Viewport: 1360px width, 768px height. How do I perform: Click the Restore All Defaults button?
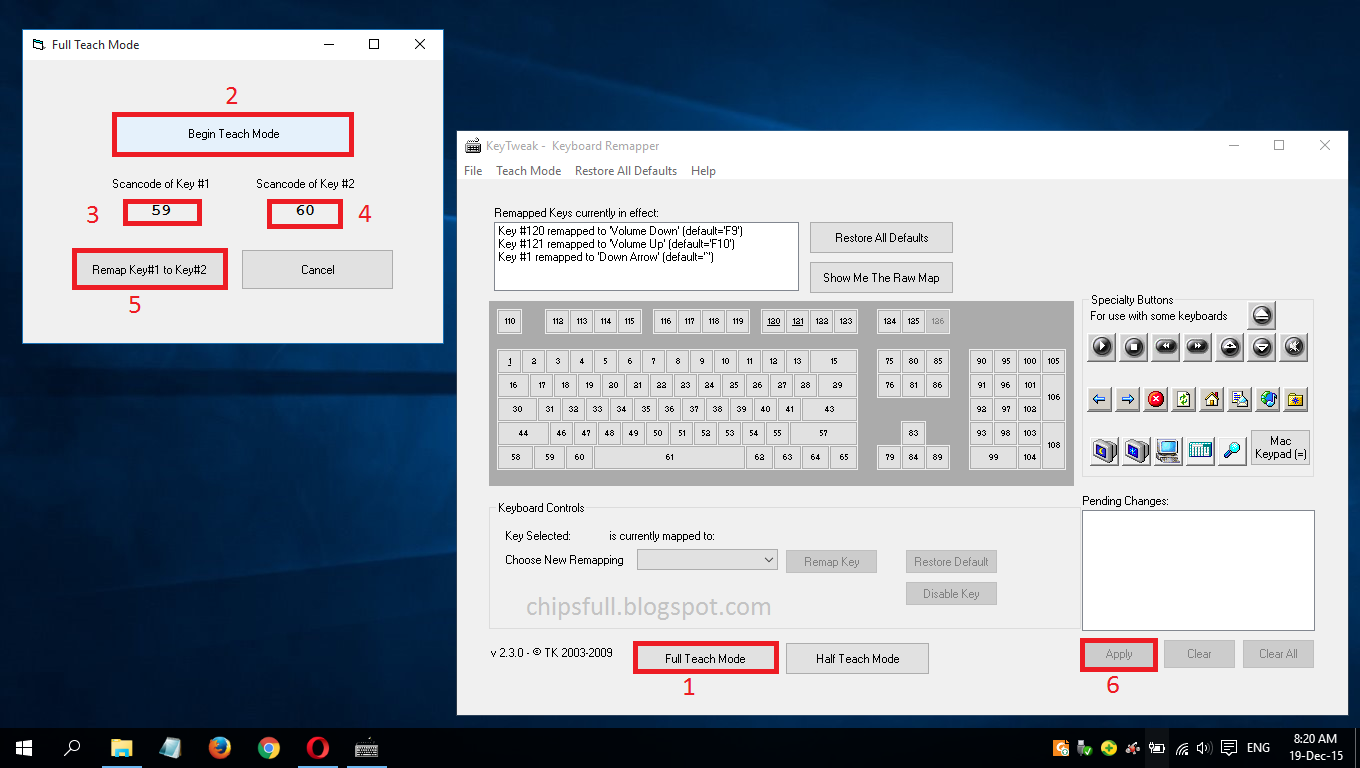(881, 238)
